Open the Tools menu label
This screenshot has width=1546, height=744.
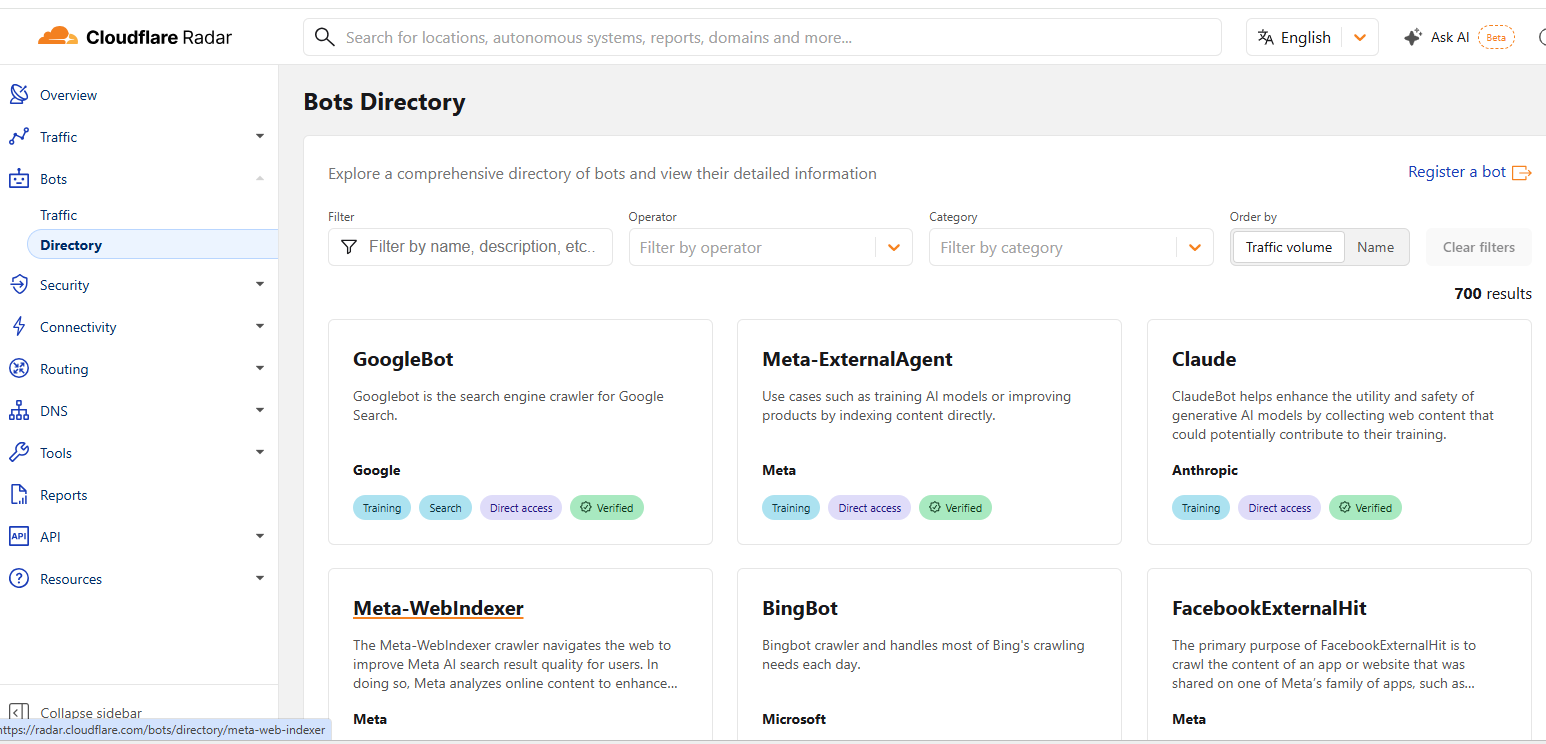(56, 453)
